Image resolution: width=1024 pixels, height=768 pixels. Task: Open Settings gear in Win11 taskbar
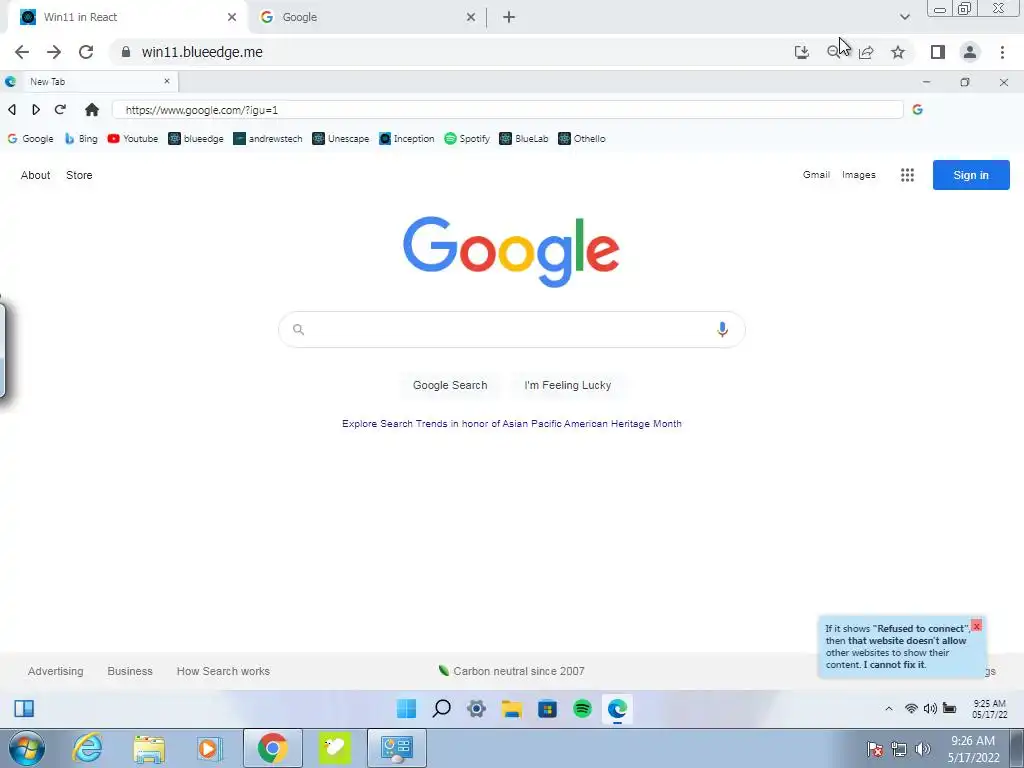[x=477, y=709]
